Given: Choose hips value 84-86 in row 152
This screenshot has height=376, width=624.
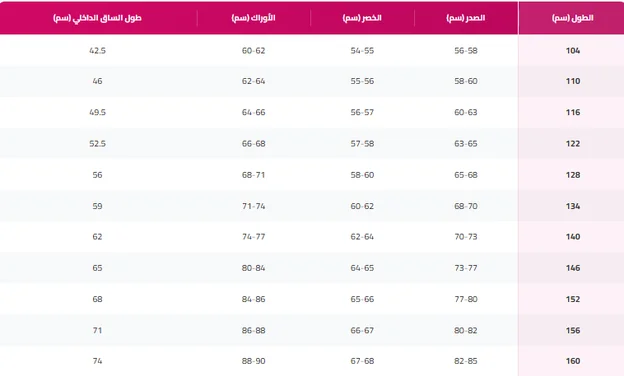Looking at the screenshot, I should (254, 299).
